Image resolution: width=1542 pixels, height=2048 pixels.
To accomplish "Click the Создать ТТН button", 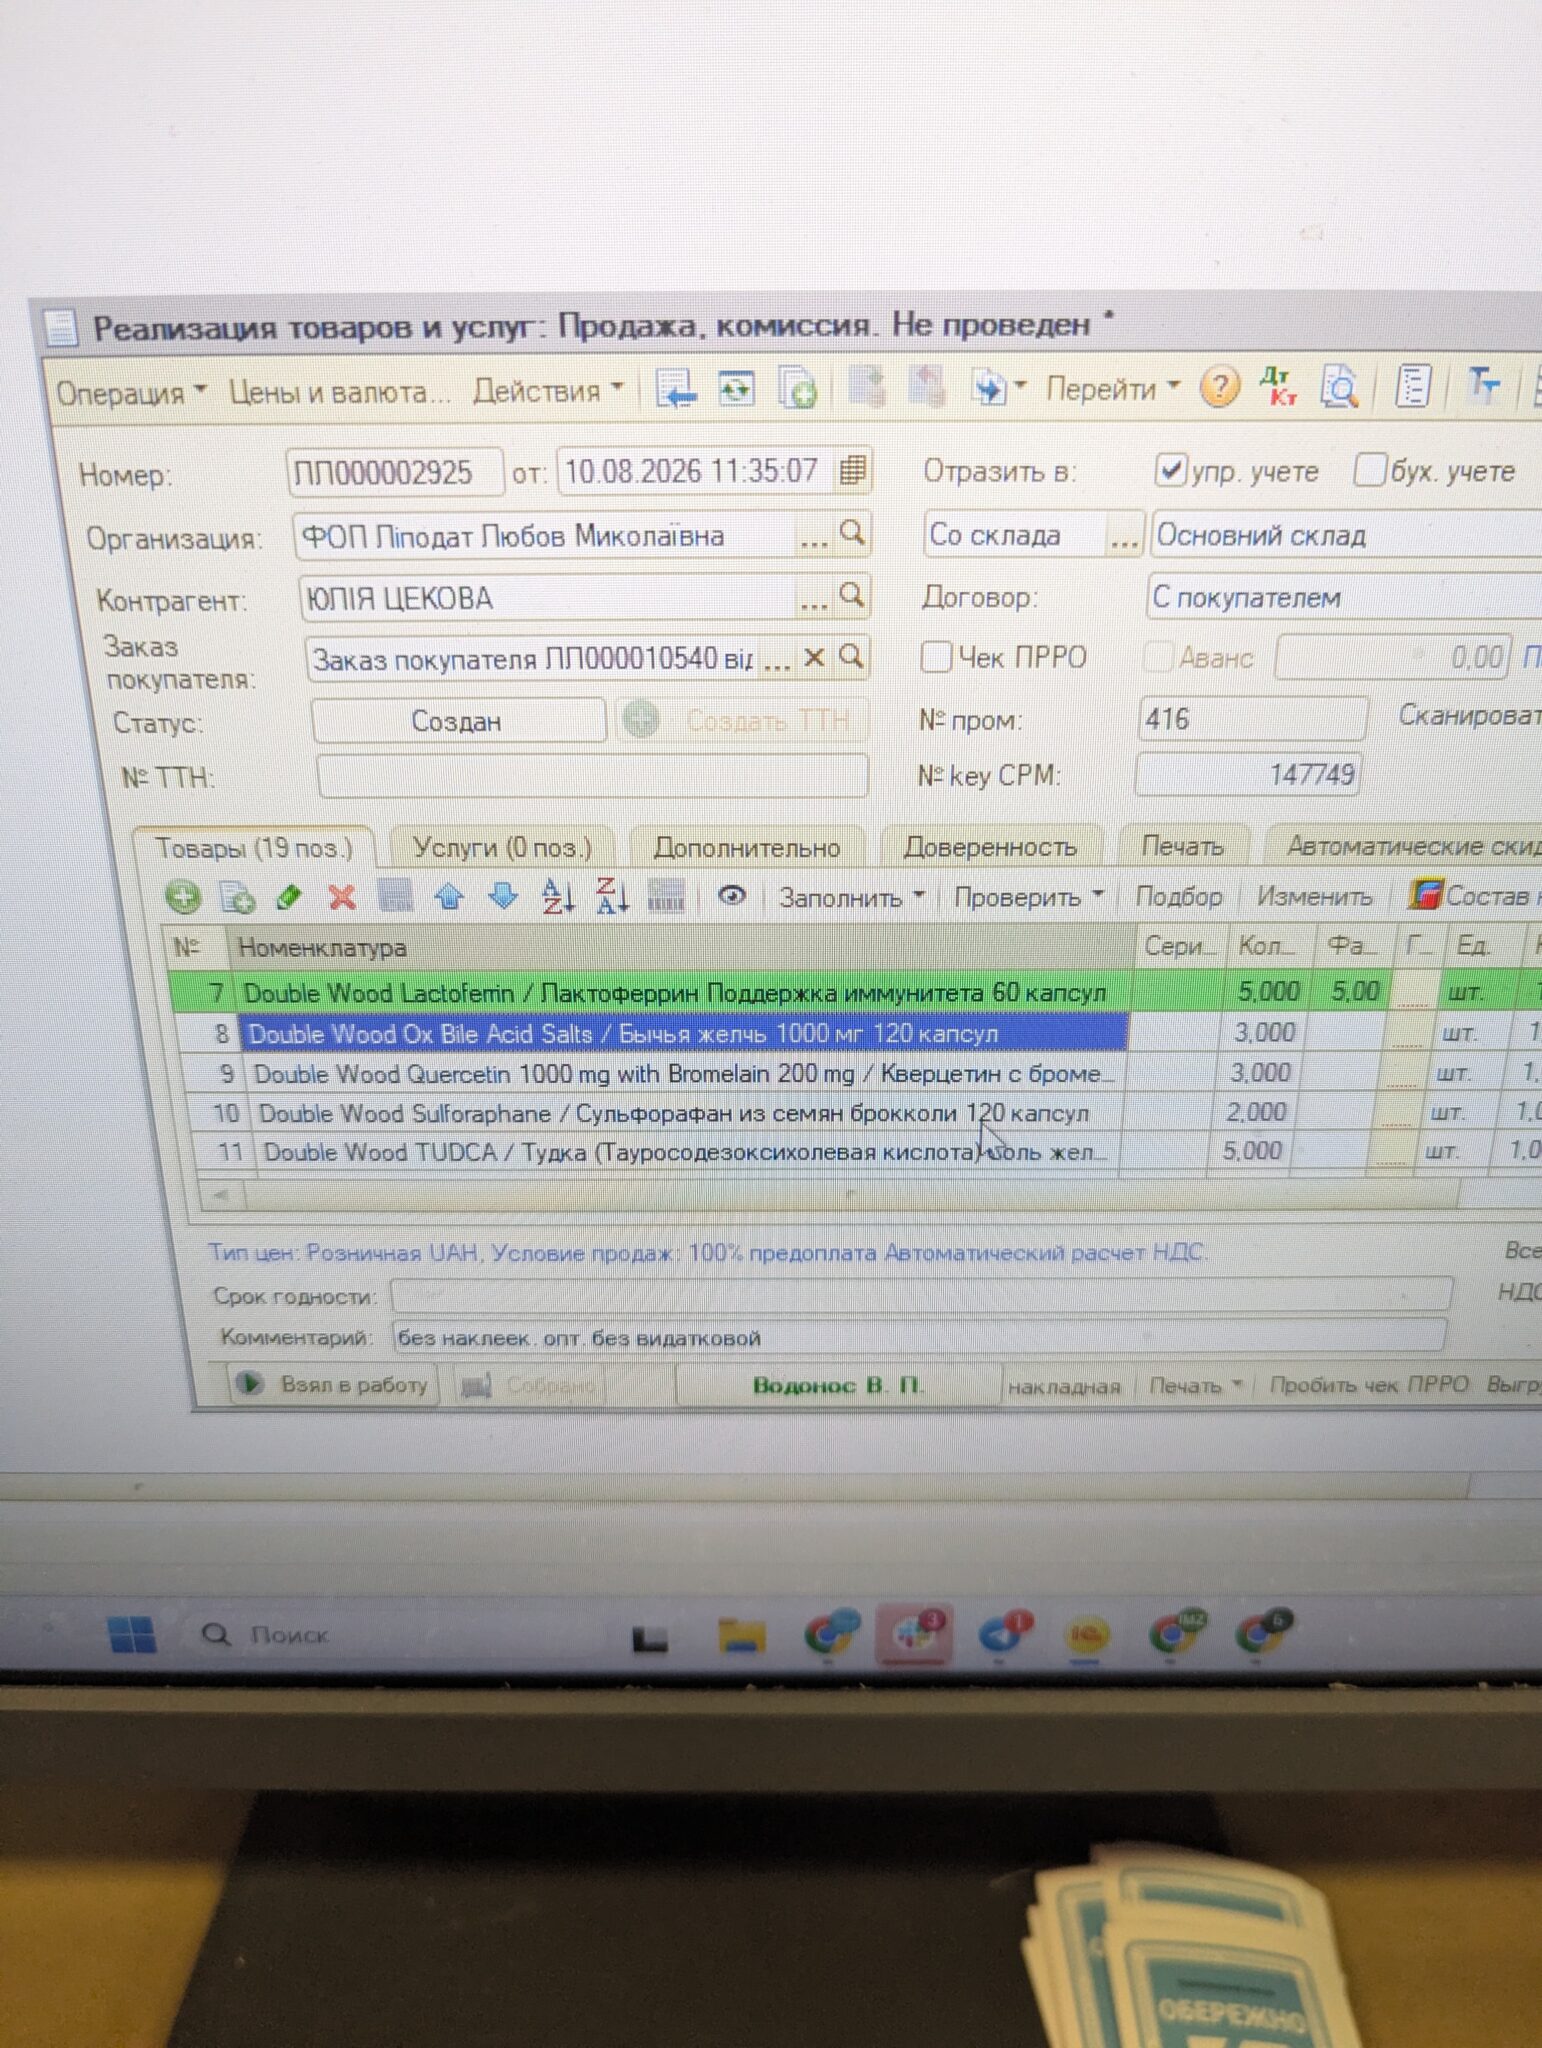I will point(741,720).
